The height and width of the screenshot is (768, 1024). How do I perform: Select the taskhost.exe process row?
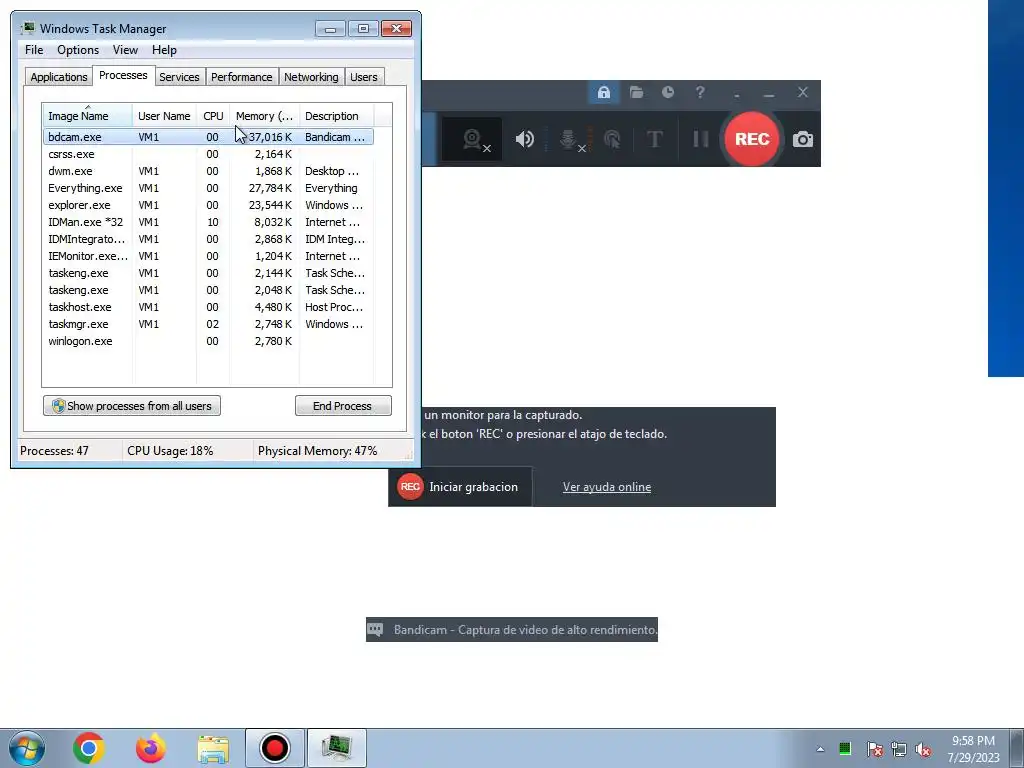click(208, 307)
